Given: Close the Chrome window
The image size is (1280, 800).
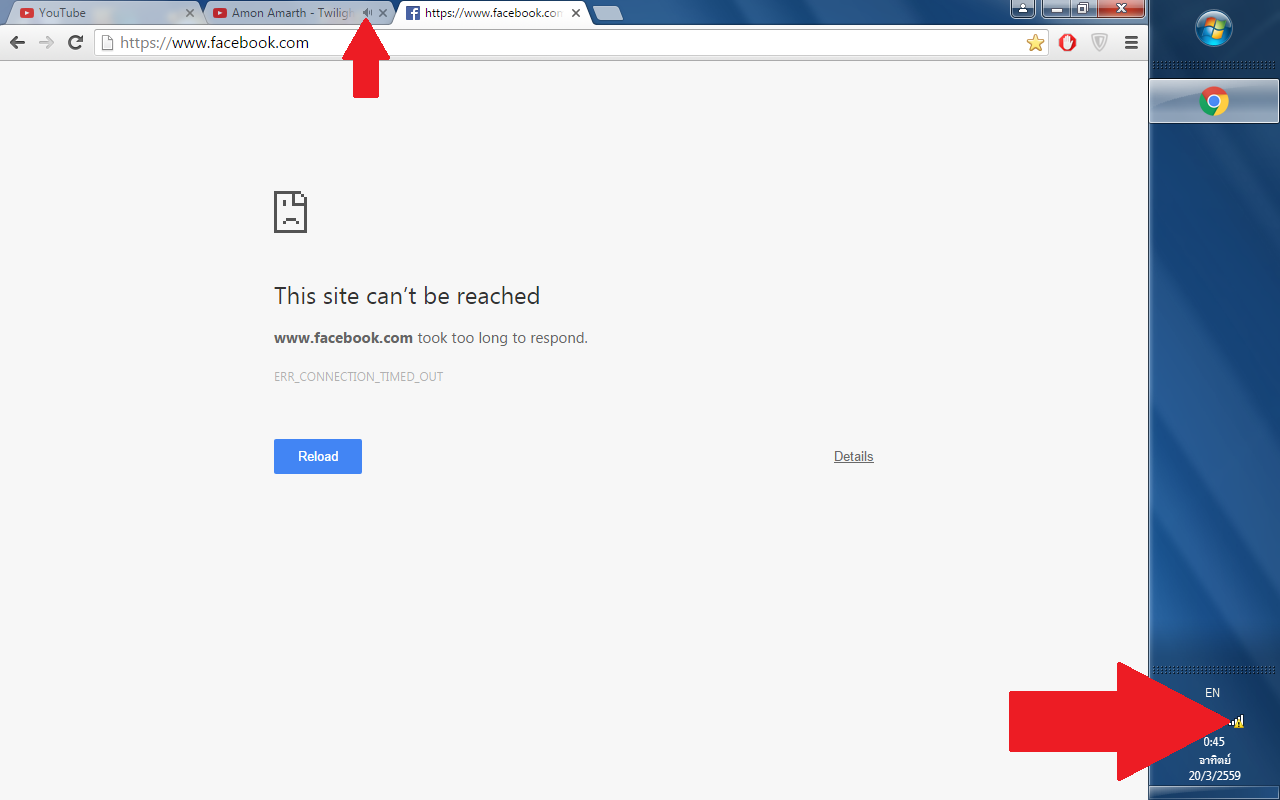Looking at the screenshot, I should (x=1121, y=9).
